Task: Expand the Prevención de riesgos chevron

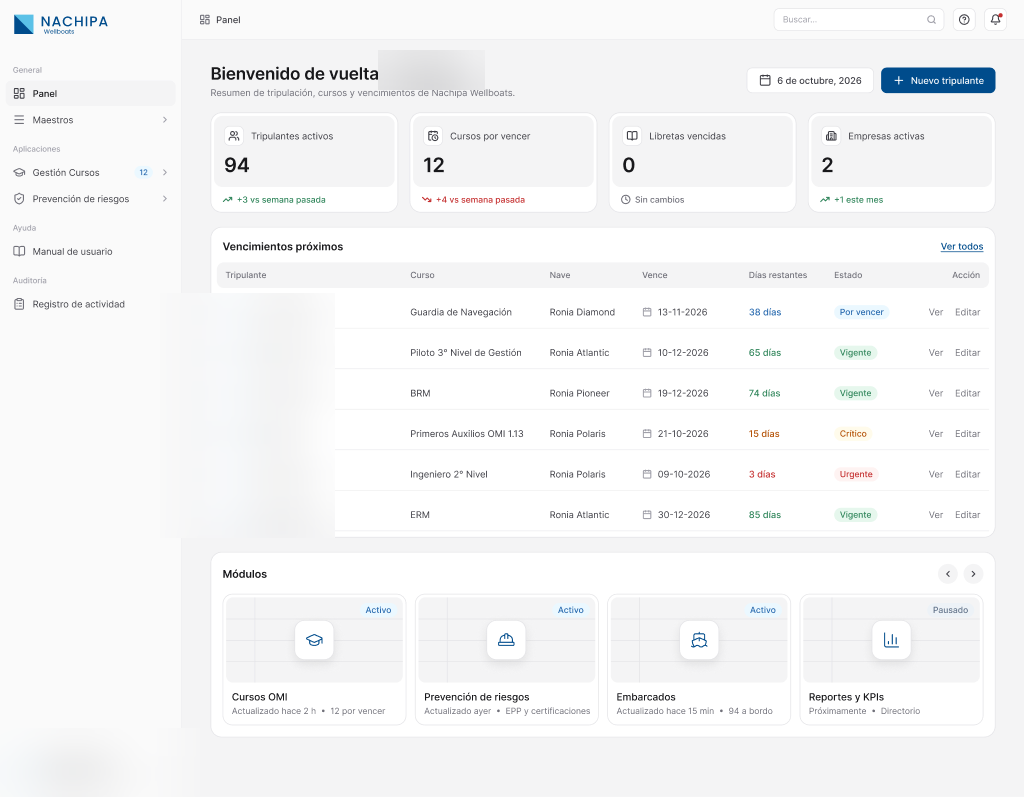Action: click(x=165, y=199)
